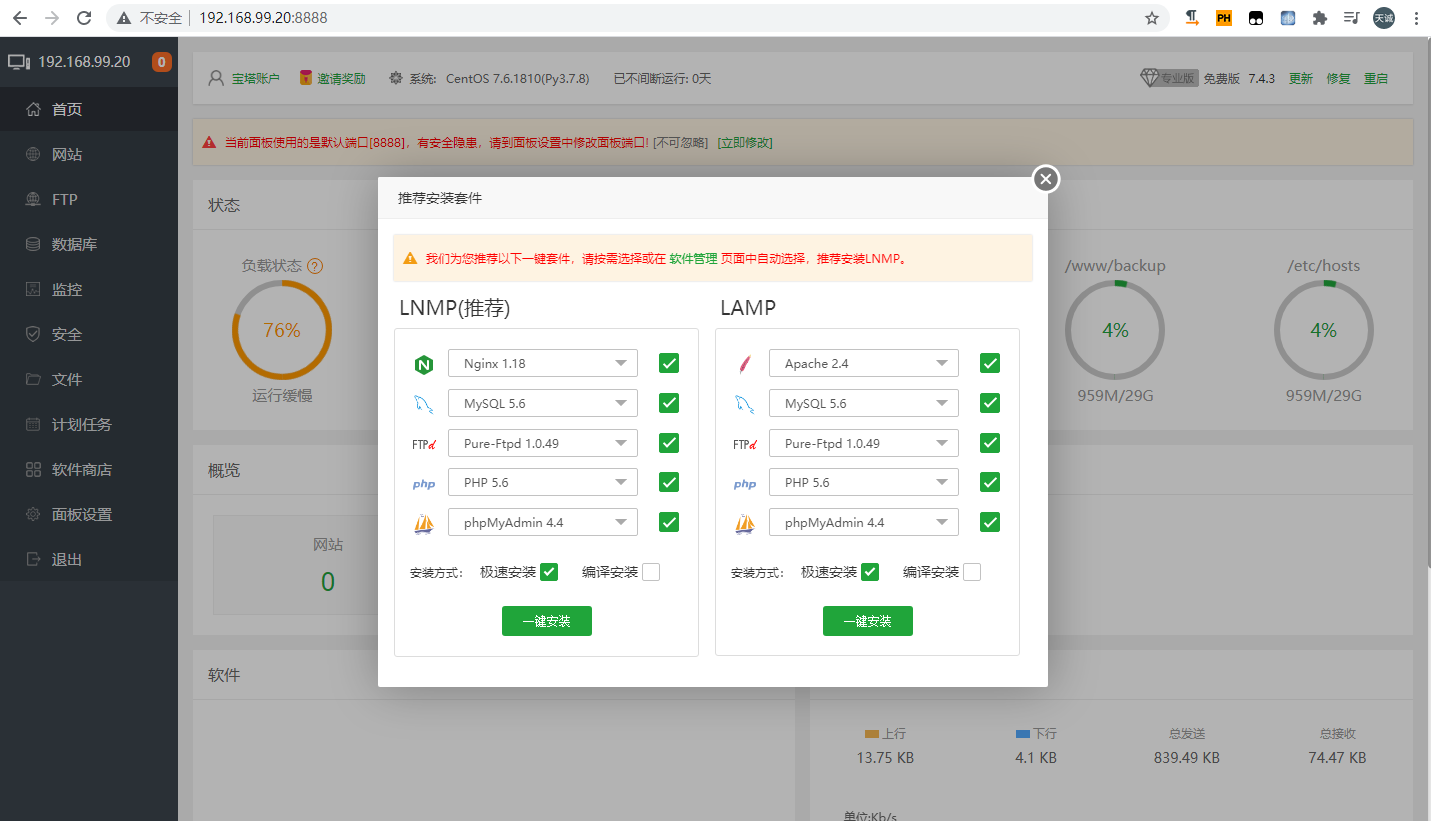Open the browser extensions puzzle icon
1431x821 pixels.
[1320, 18]
